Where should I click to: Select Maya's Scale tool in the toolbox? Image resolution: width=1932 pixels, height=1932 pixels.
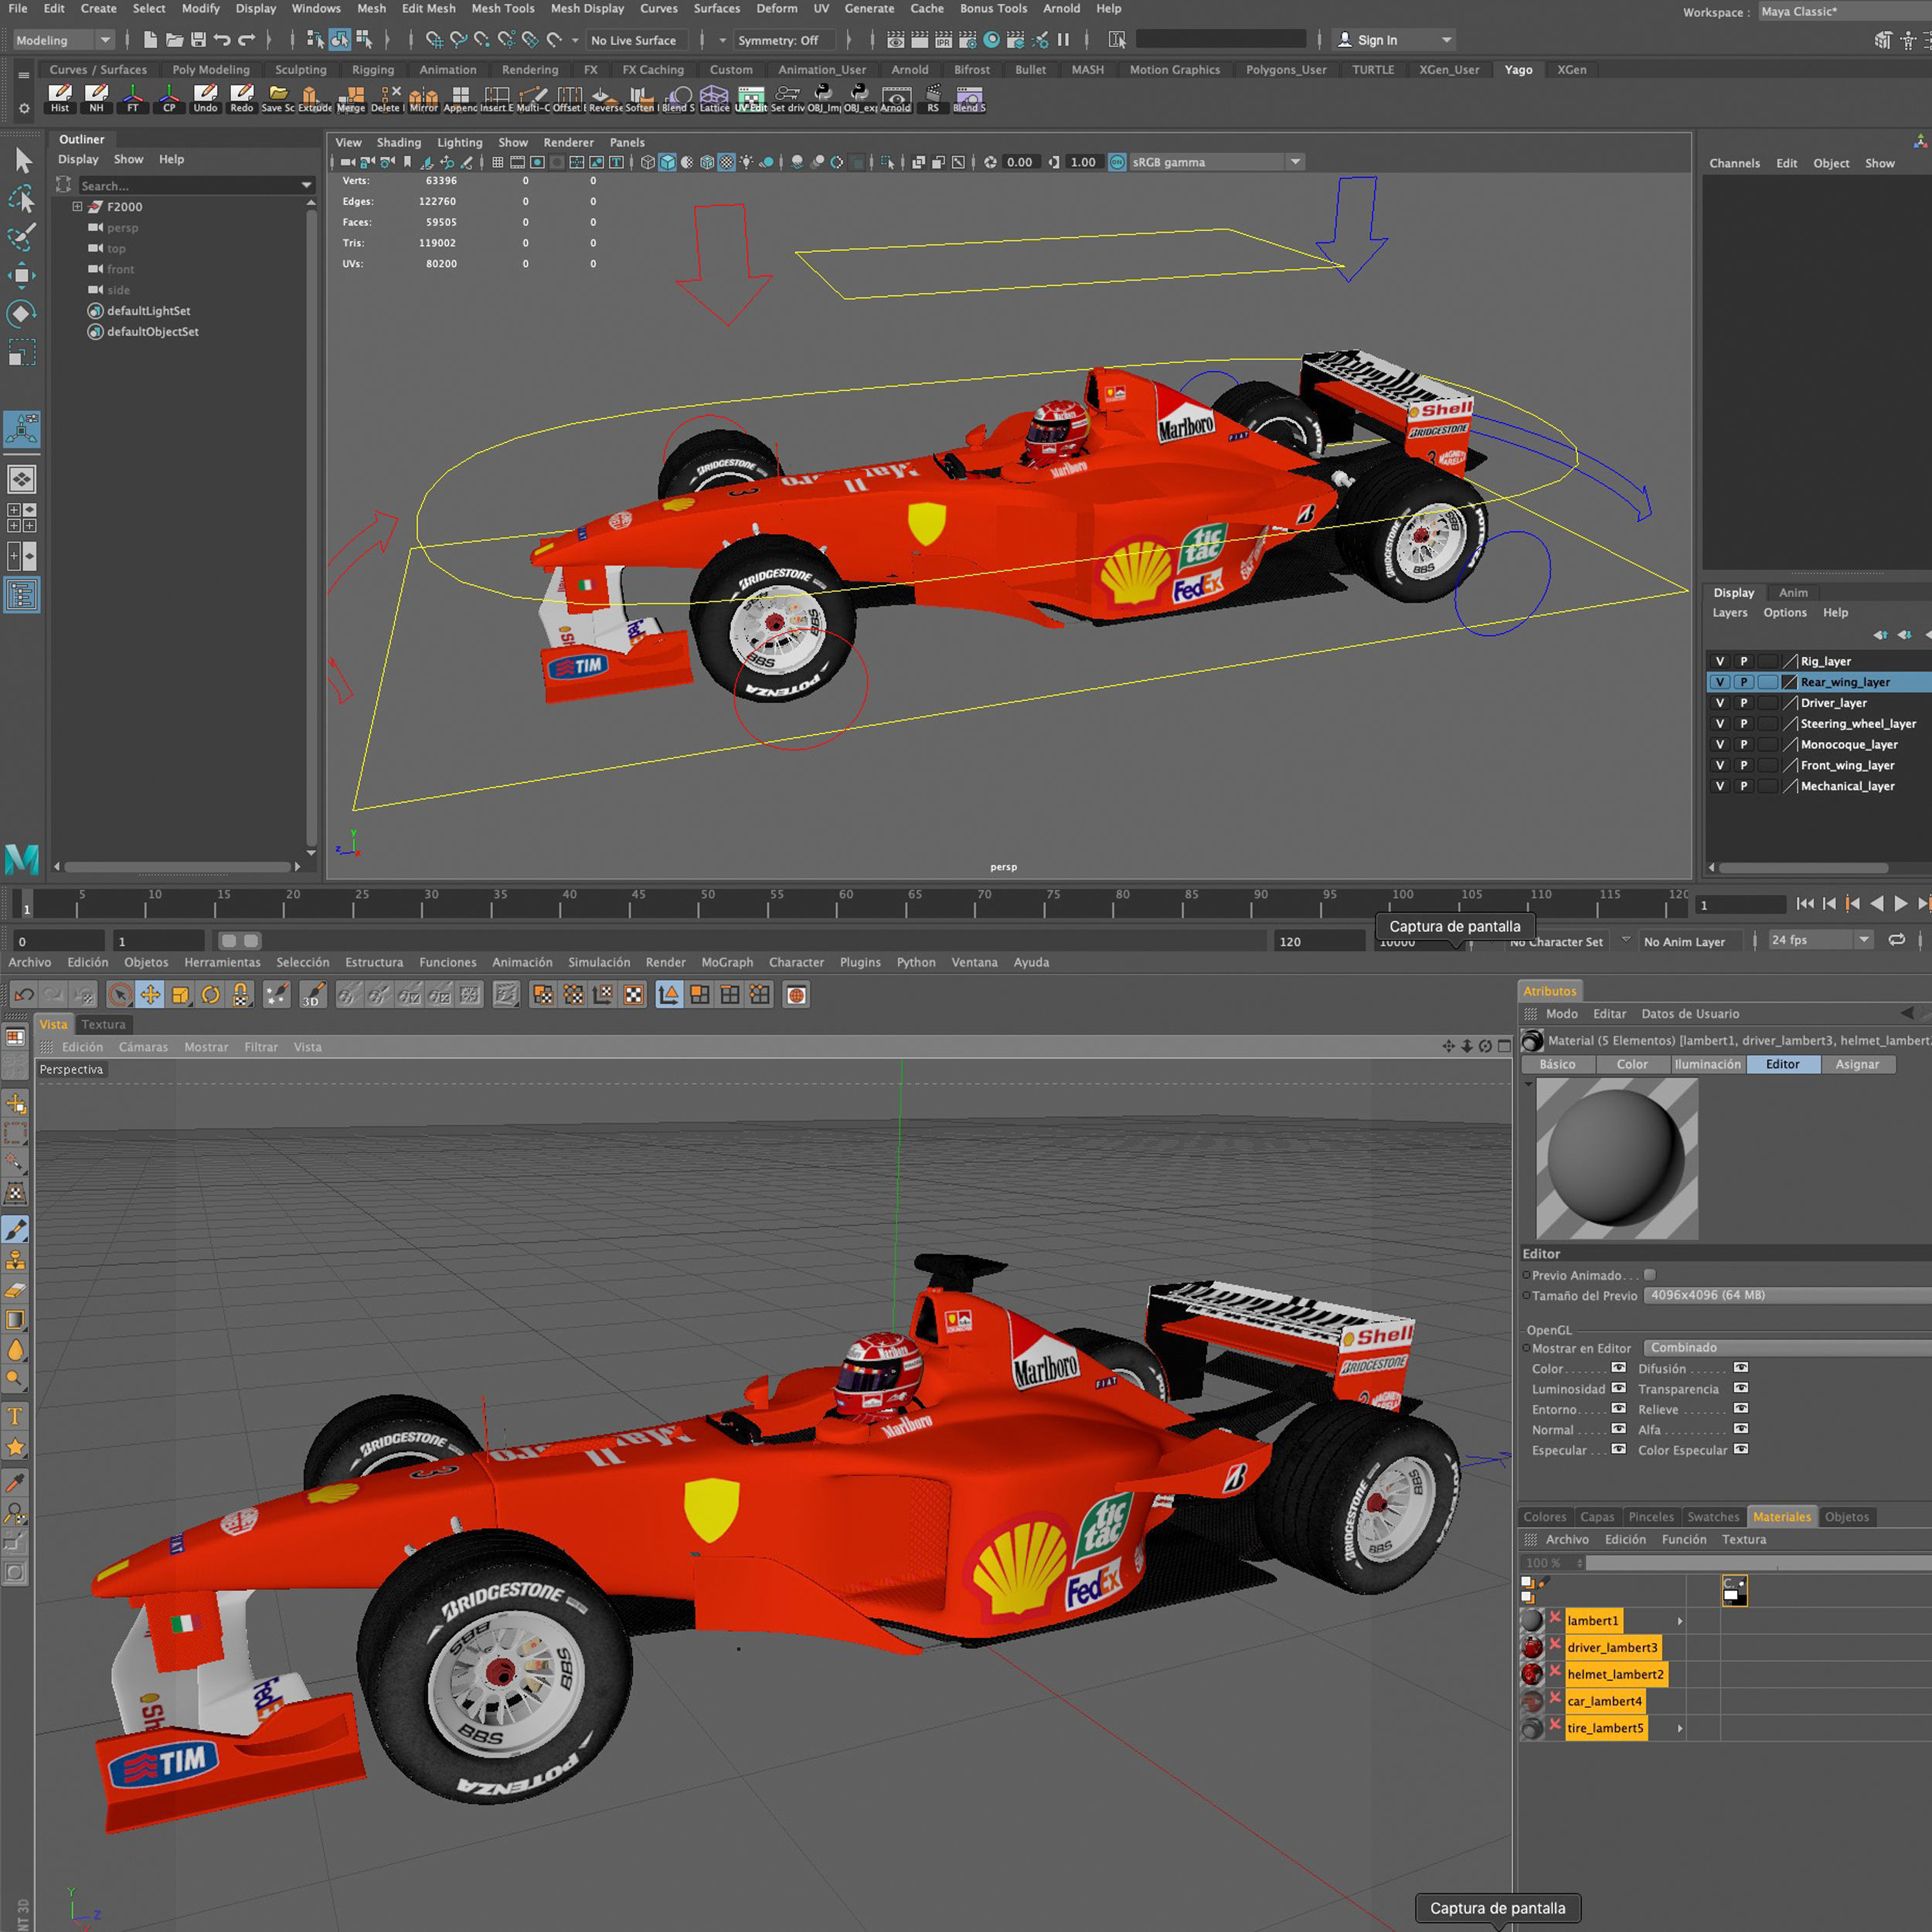22,352
